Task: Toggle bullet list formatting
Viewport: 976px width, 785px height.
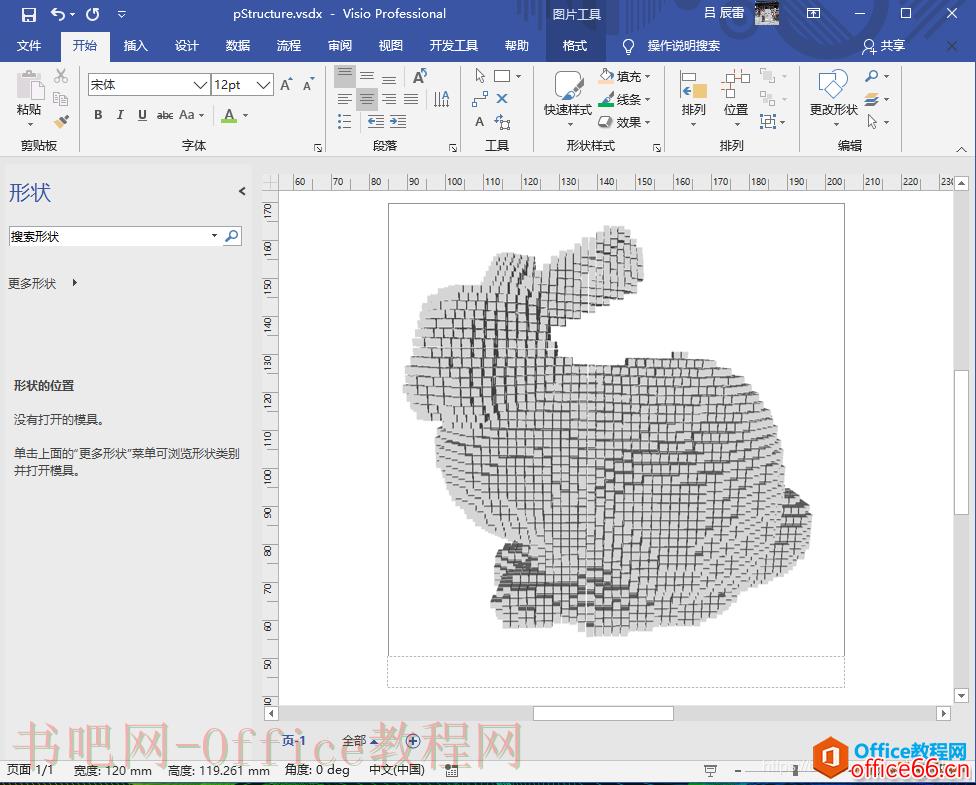Action: 344,121
